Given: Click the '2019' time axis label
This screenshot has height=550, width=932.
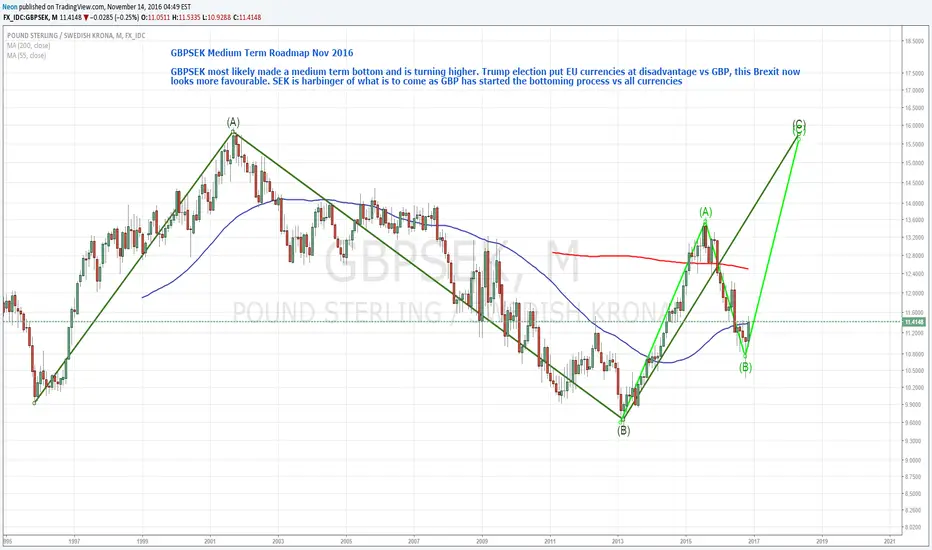Looking at the screenshot, I should tap(822, 541).
